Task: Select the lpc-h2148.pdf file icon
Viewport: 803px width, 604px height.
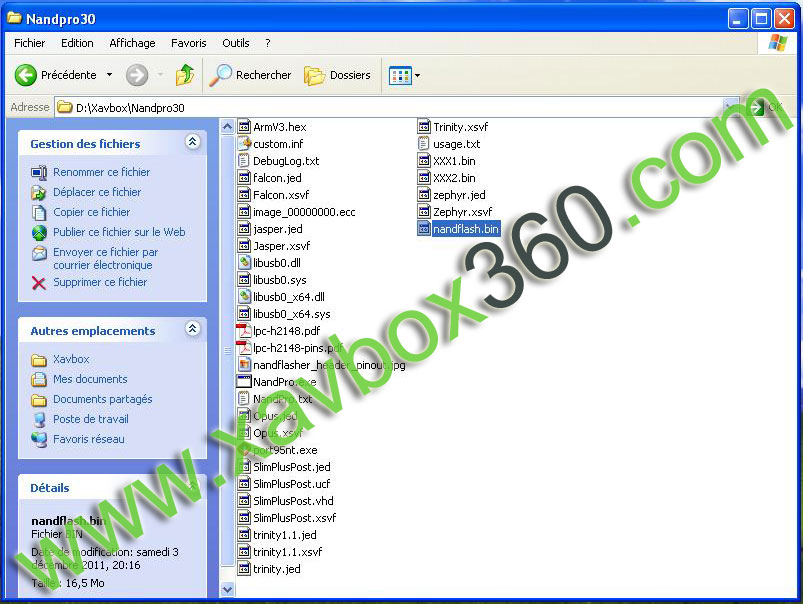Action: [x=244, y=330]
